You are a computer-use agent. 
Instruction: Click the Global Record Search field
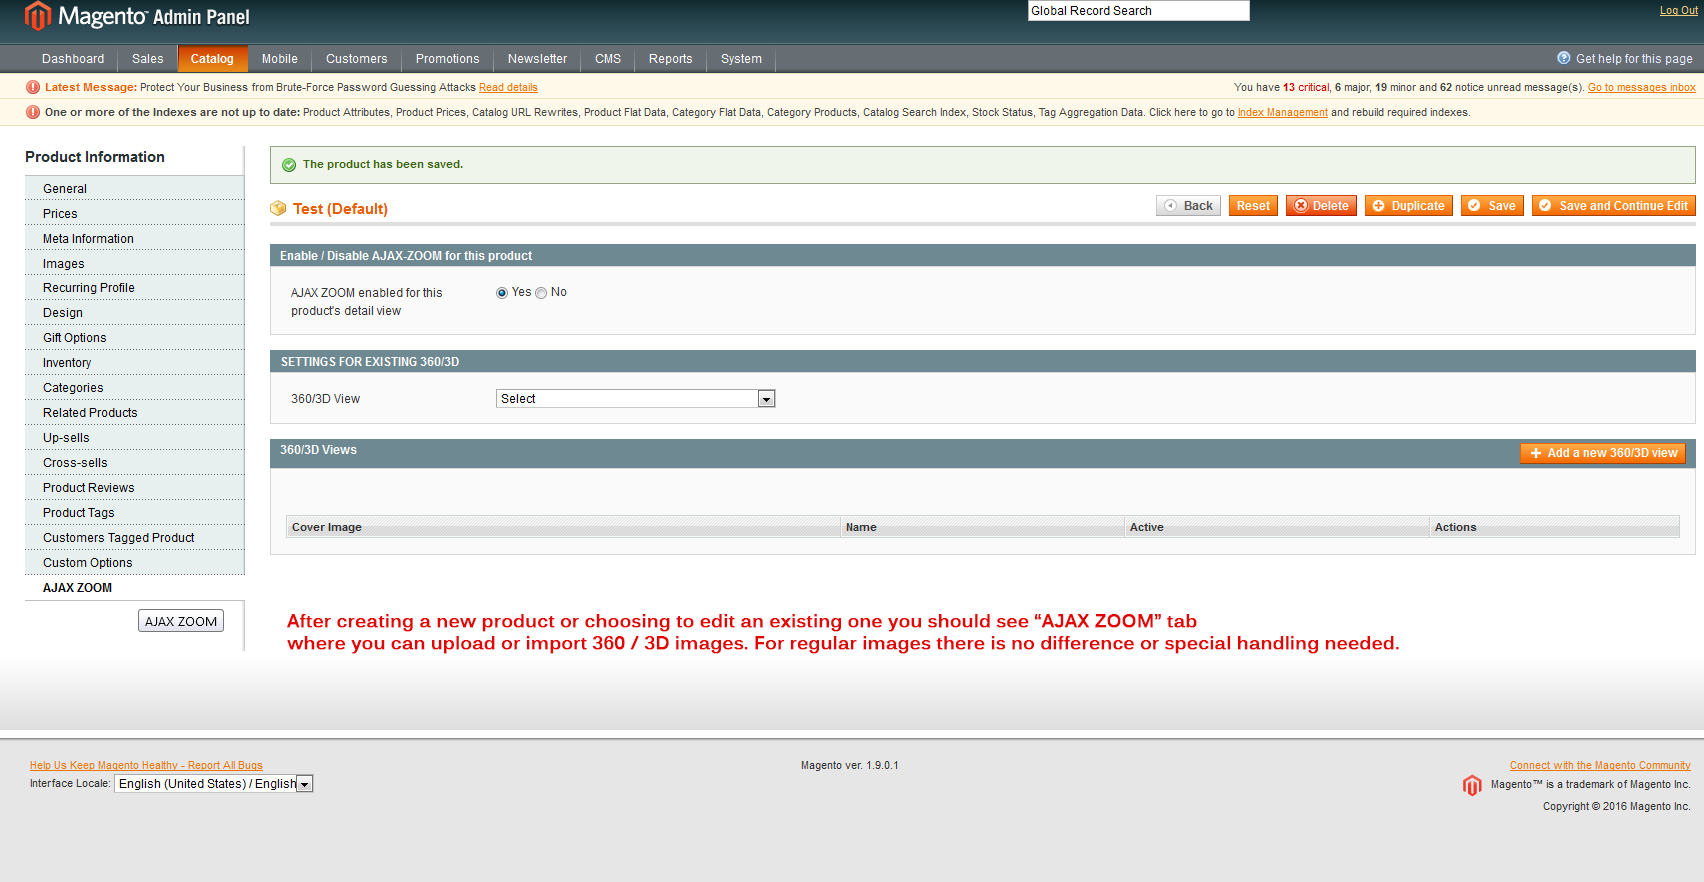click(1138, 11)
